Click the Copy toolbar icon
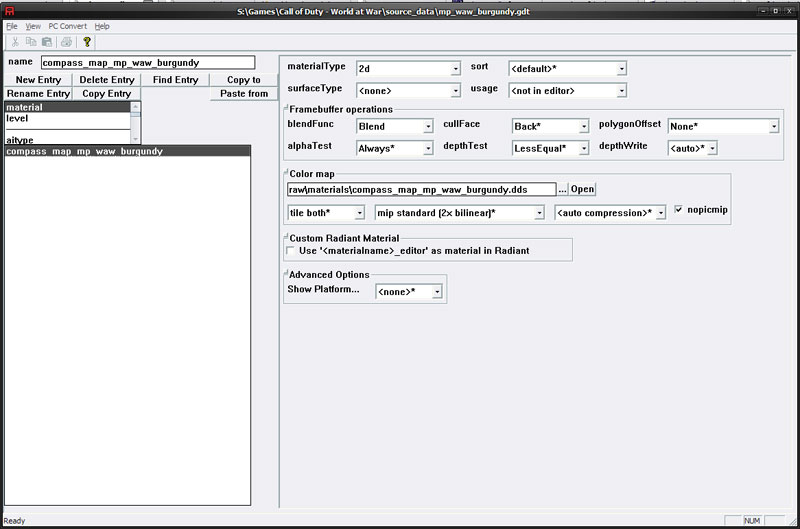 [31, 42]
